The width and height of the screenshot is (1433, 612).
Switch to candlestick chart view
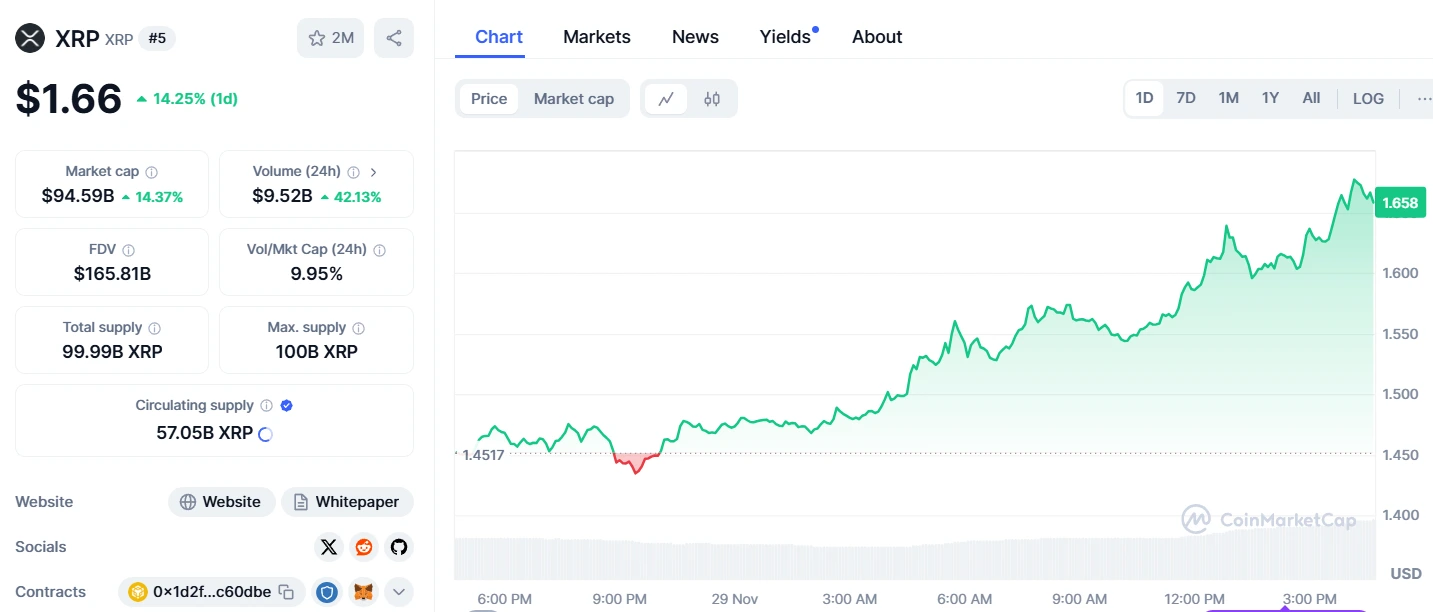point(712,99)
